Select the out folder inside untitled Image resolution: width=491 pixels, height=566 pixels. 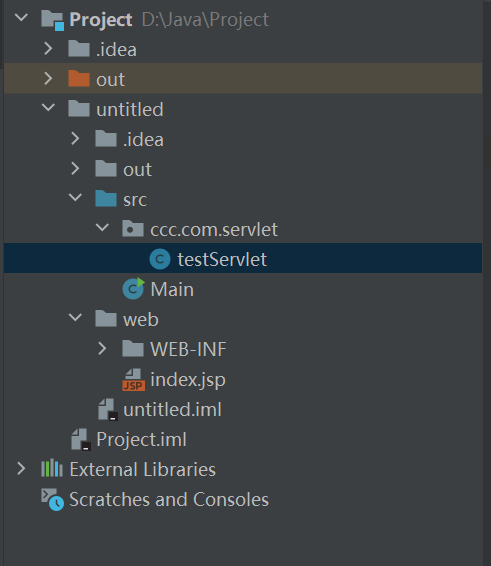click(137, 169)
